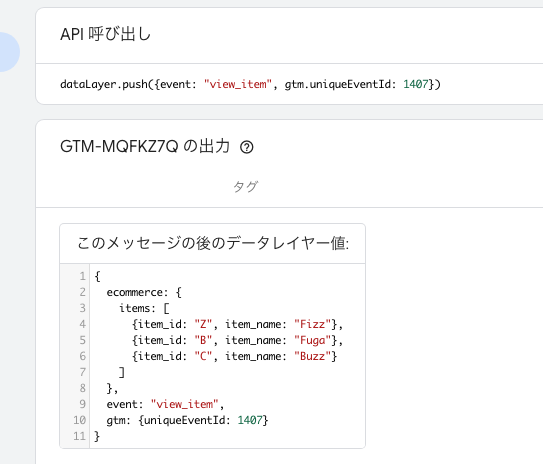Image resolution: width=543 pixels, height=464 pixels.
Task: Click the item_id "Z" Fizz line
Action: coord(237,324)
